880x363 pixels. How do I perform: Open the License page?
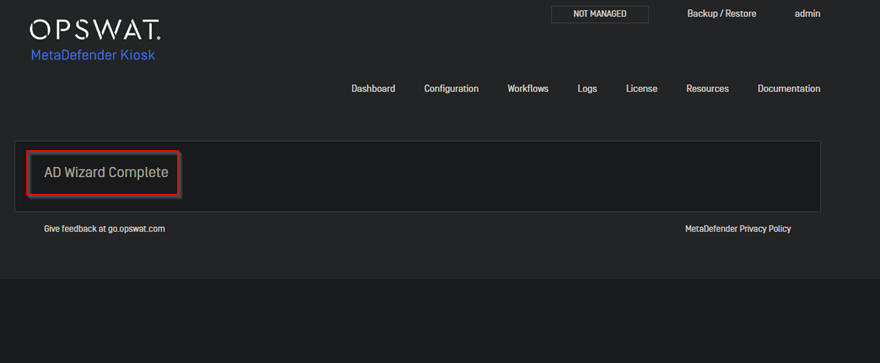tap(641, 89)
